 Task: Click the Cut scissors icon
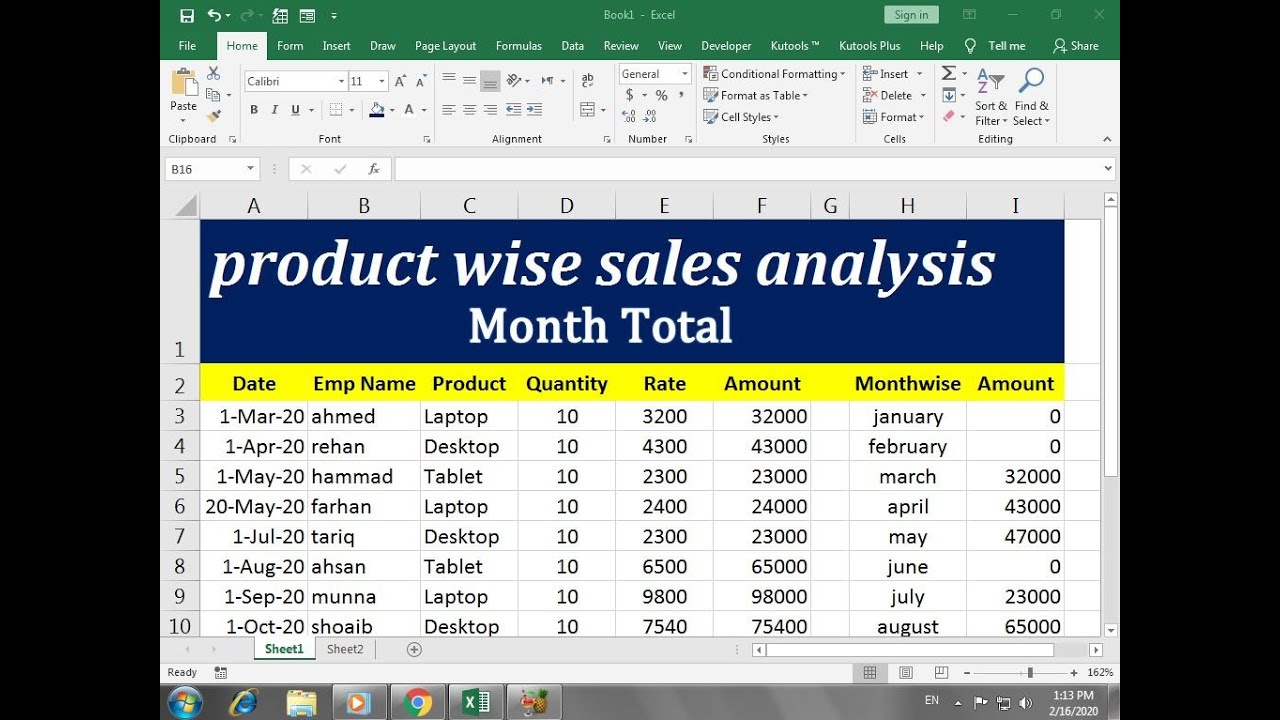click(x=213, y=74)
